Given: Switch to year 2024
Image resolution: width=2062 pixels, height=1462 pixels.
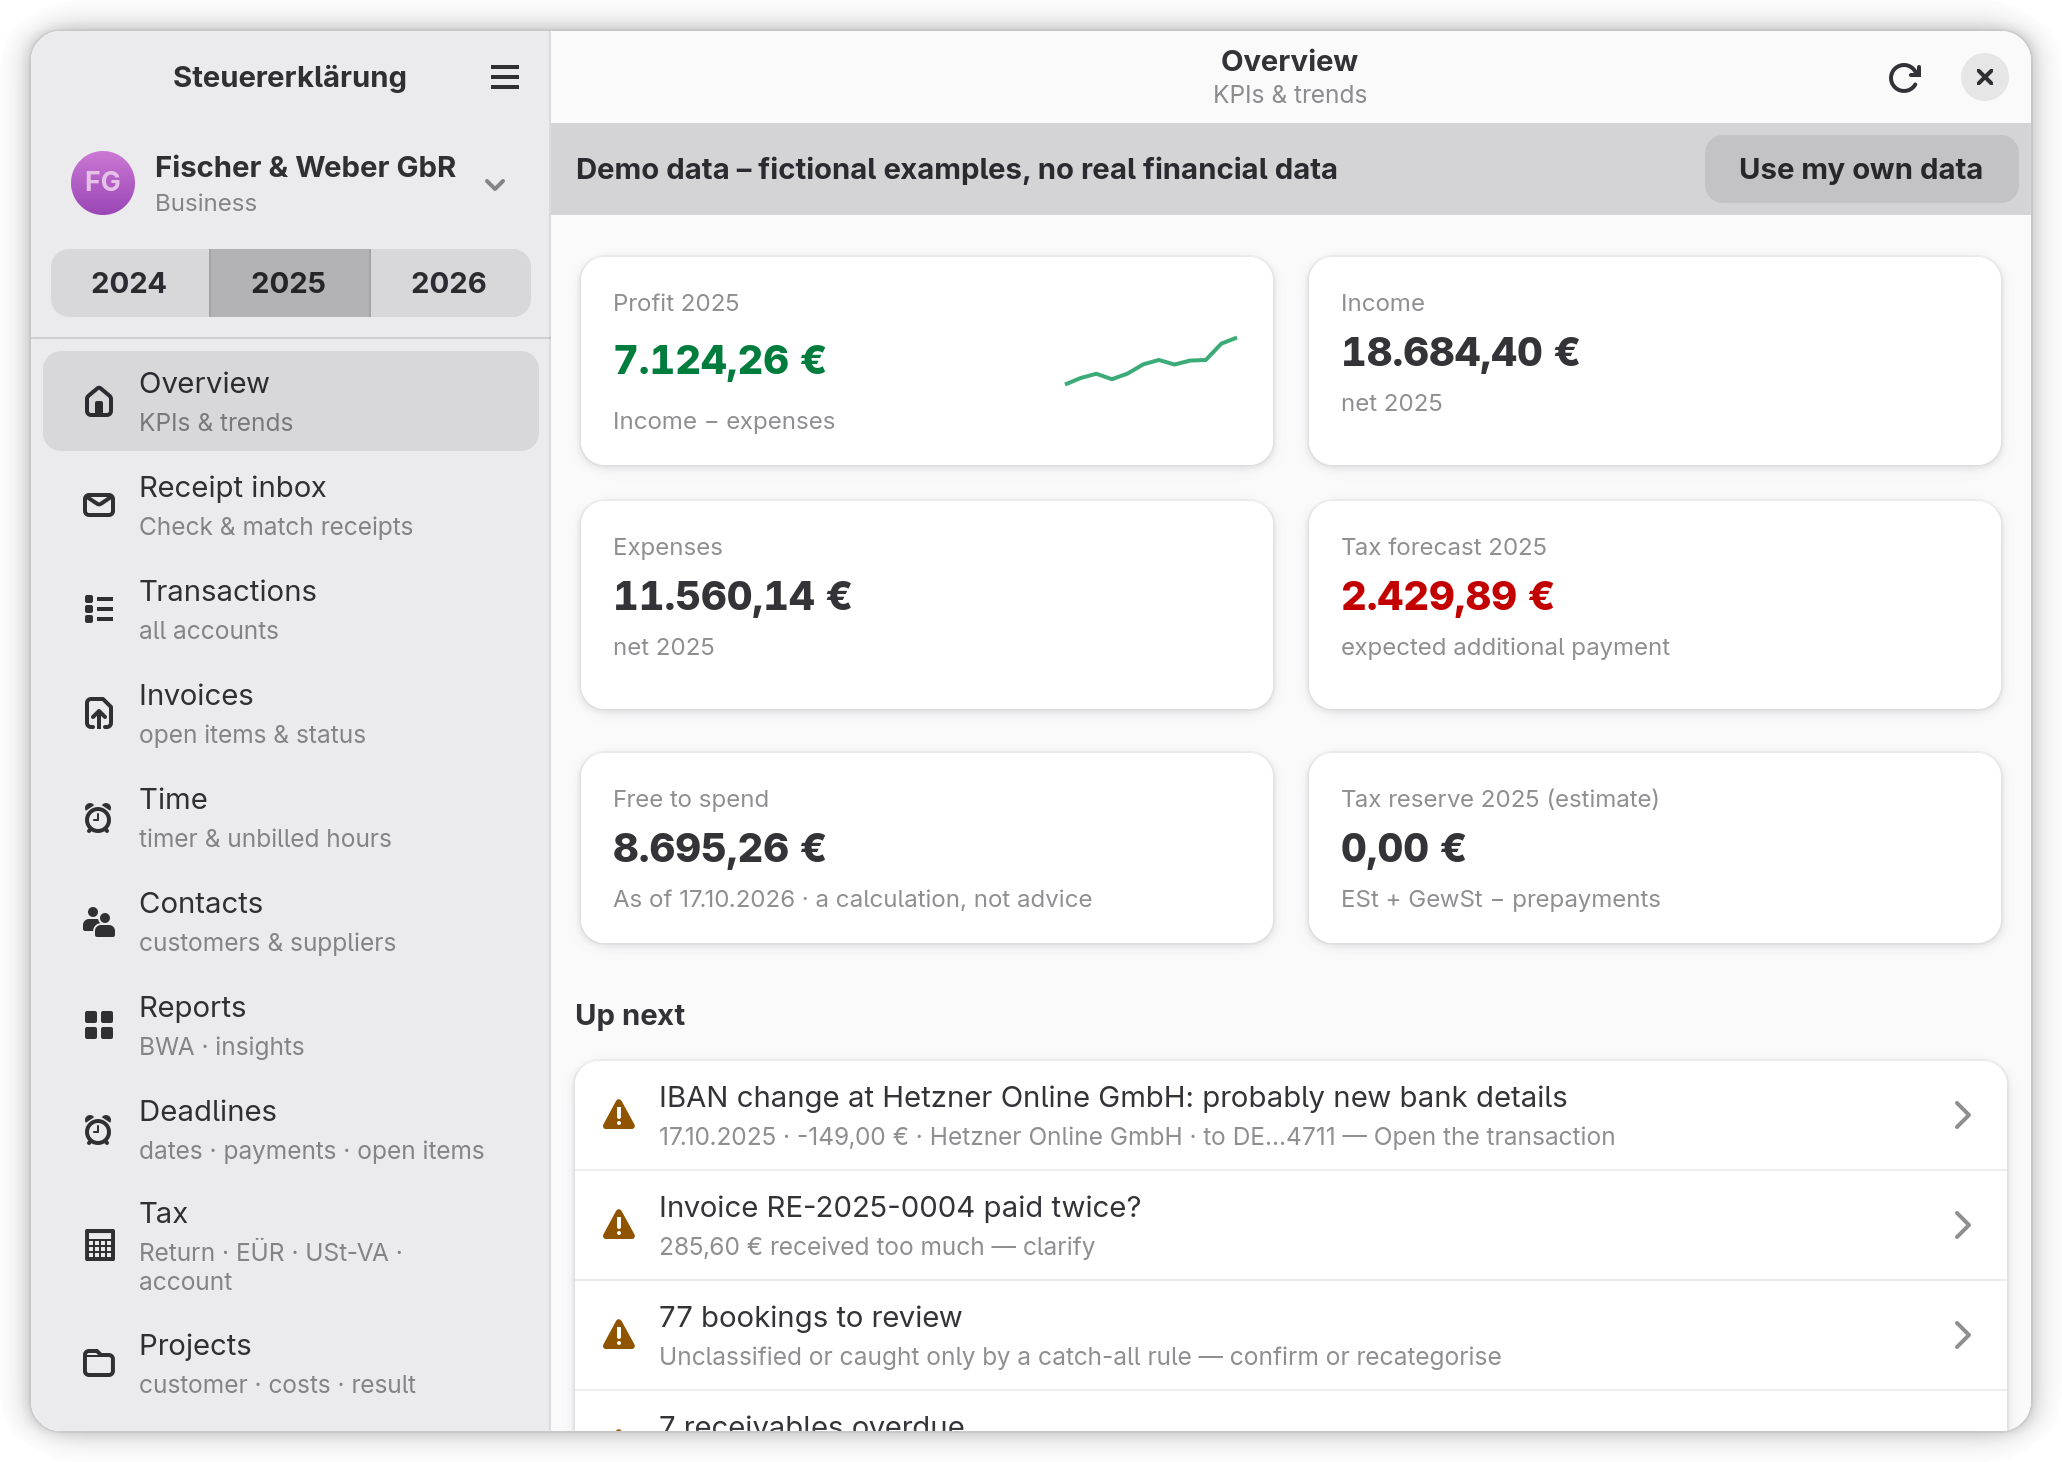Looking at the screenshot, I should click(129, 283).
